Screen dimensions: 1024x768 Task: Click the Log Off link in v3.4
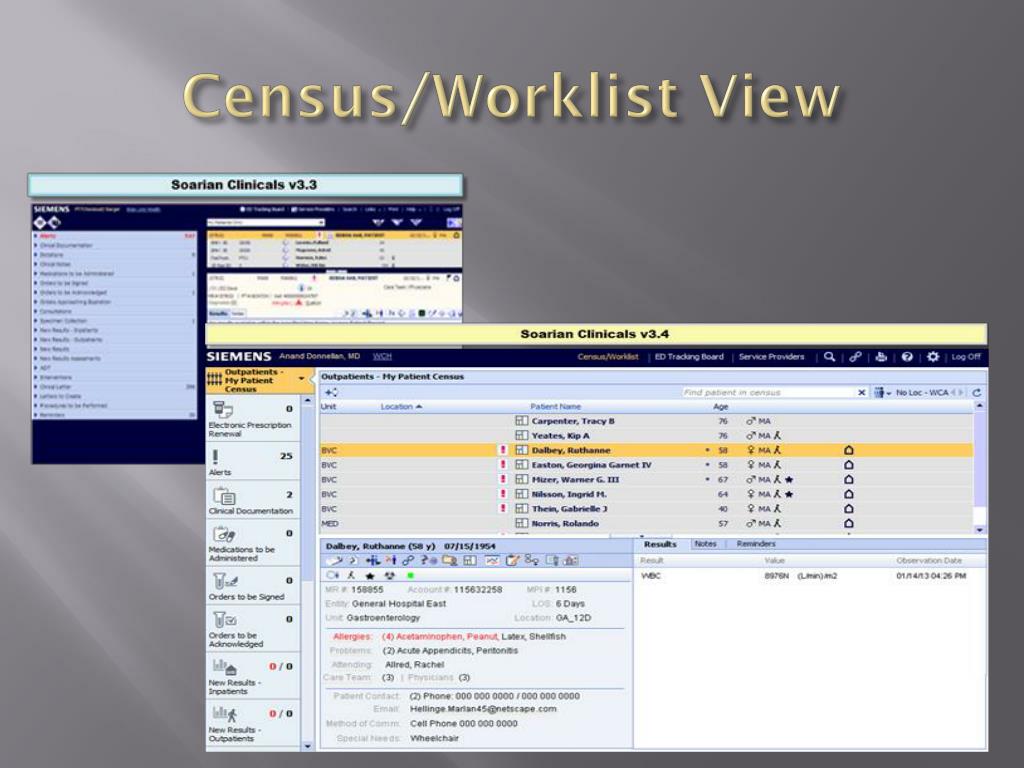(x=966, y=357)
